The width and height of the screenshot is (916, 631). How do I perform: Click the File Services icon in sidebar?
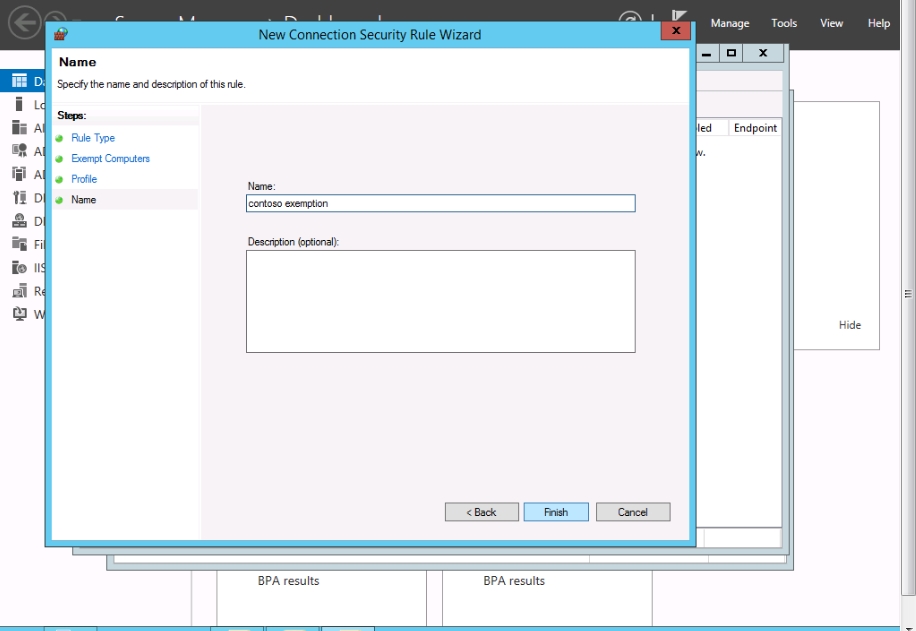tap(19, 244)
